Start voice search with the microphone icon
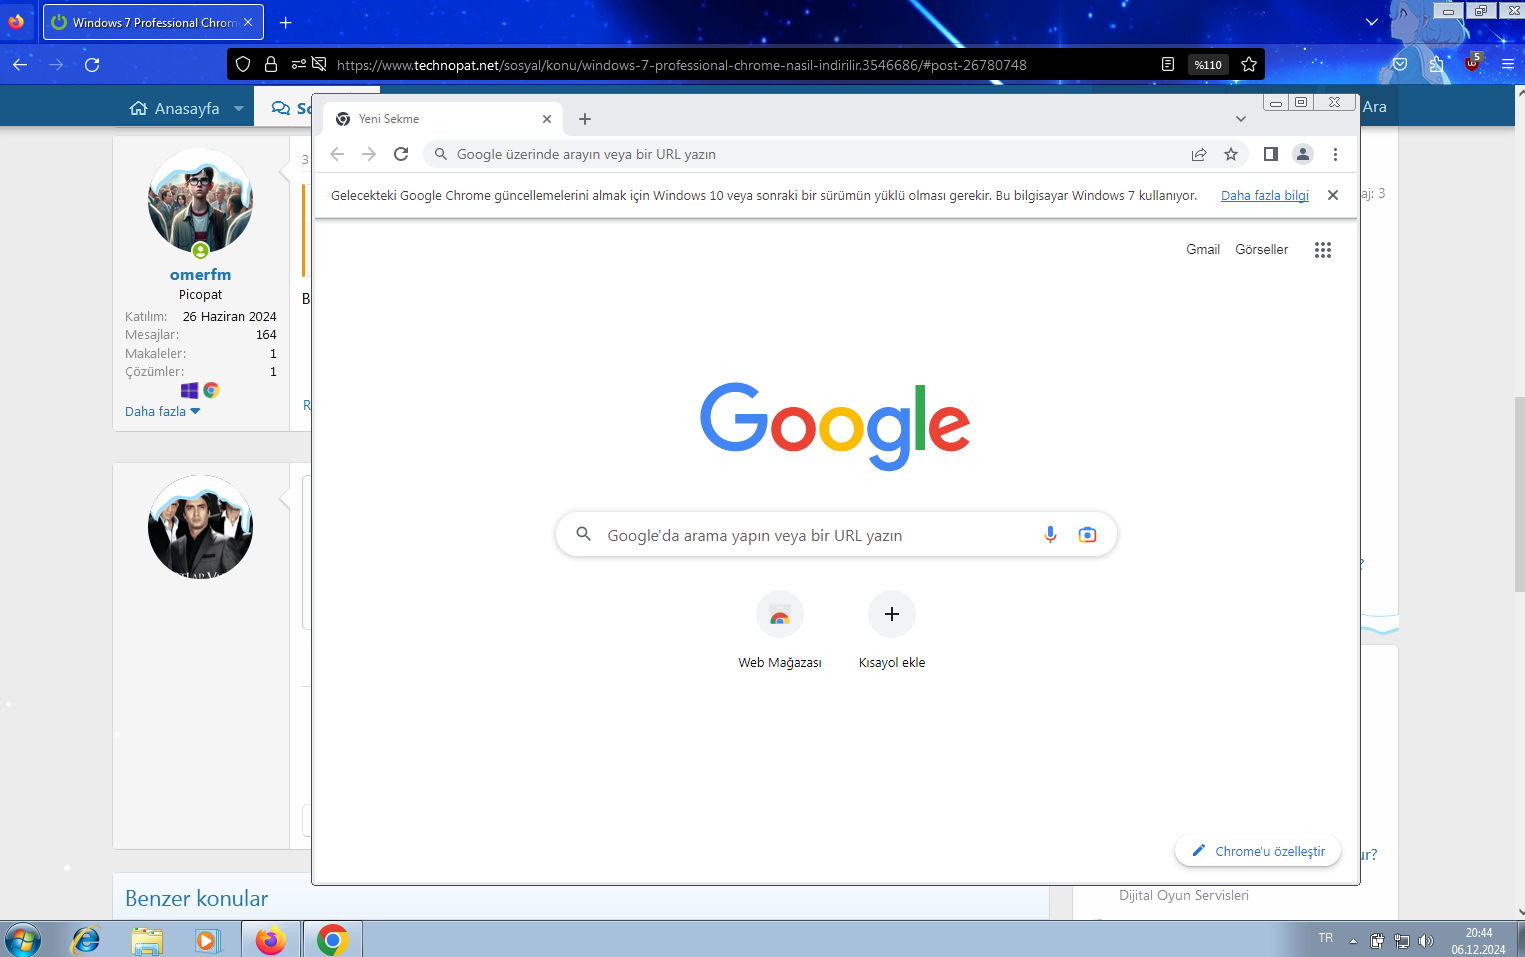Image resolution: width=1525 pixels, height=957 pixels. [x=1050, y=535]
